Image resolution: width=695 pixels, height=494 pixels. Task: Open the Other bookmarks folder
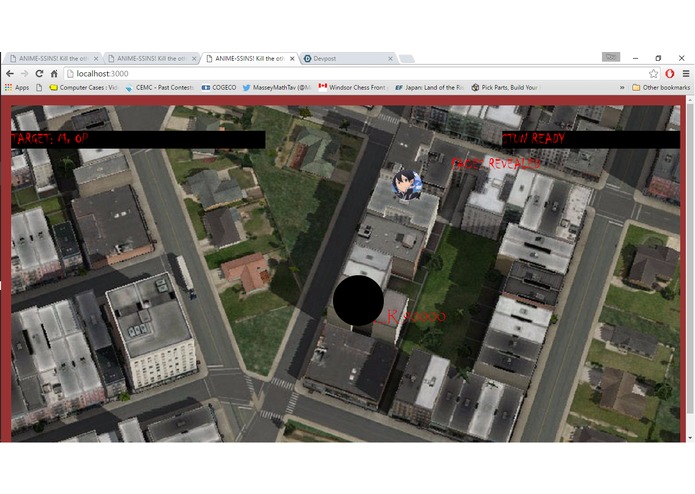[x=661, y=88]
